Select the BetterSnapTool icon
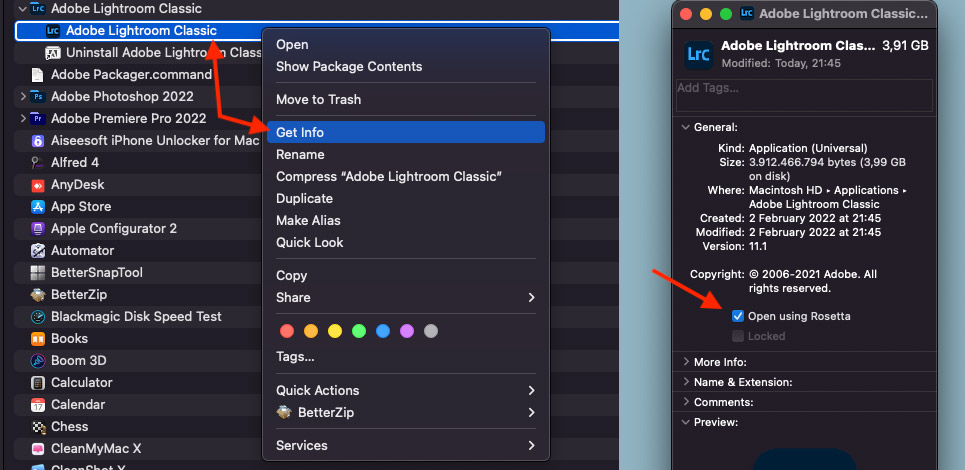This screenshot has width=965, height=470. point(38,273)
